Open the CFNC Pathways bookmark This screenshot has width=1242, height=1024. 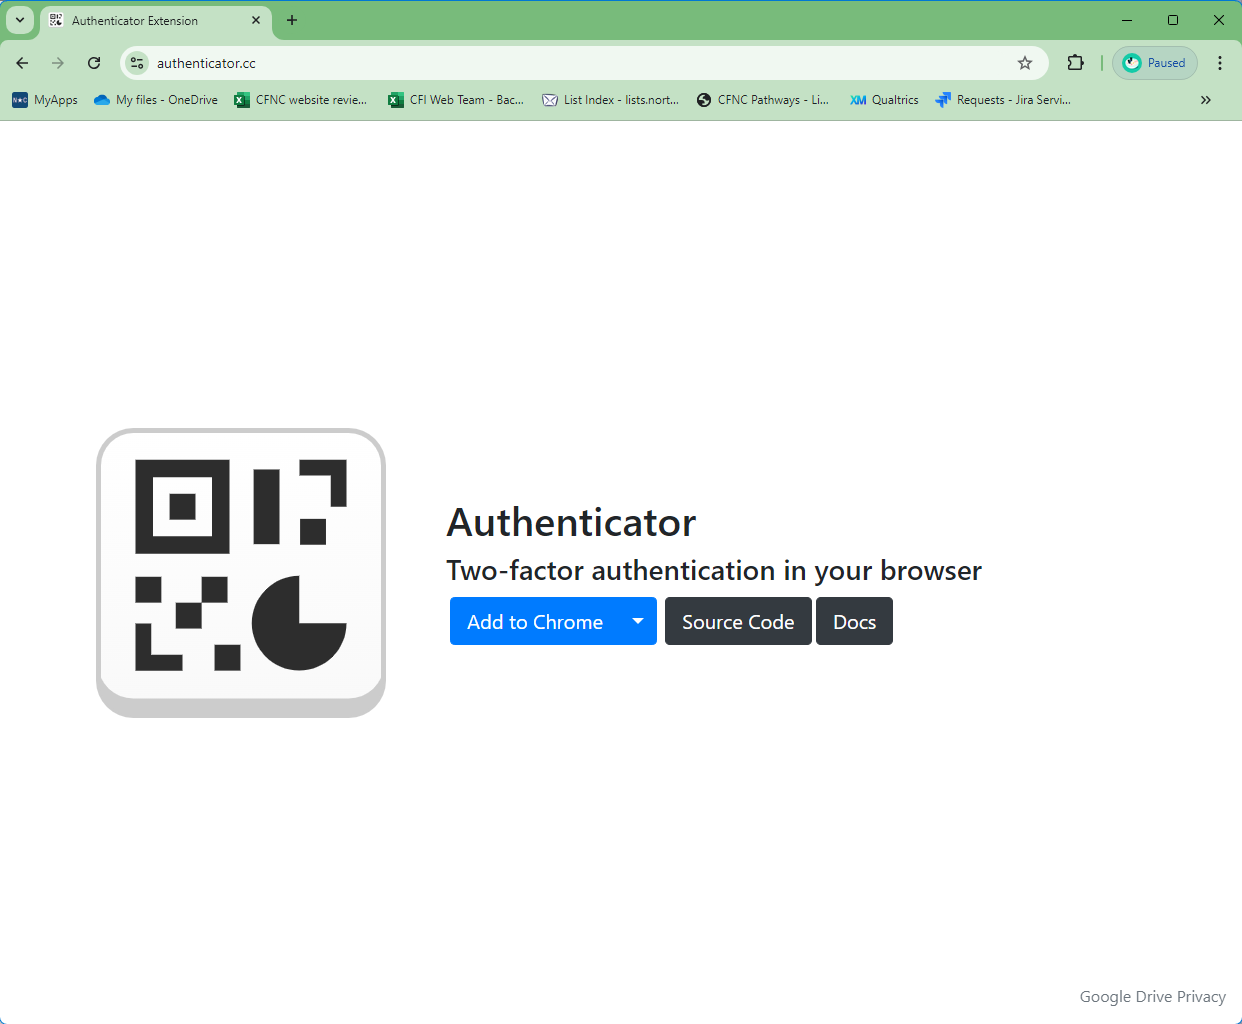[762, 99]
